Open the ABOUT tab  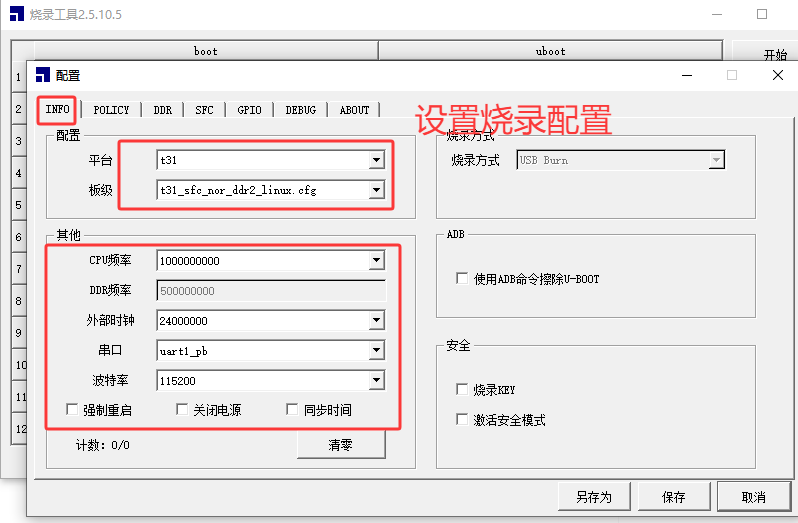click(x=354, y=110)
